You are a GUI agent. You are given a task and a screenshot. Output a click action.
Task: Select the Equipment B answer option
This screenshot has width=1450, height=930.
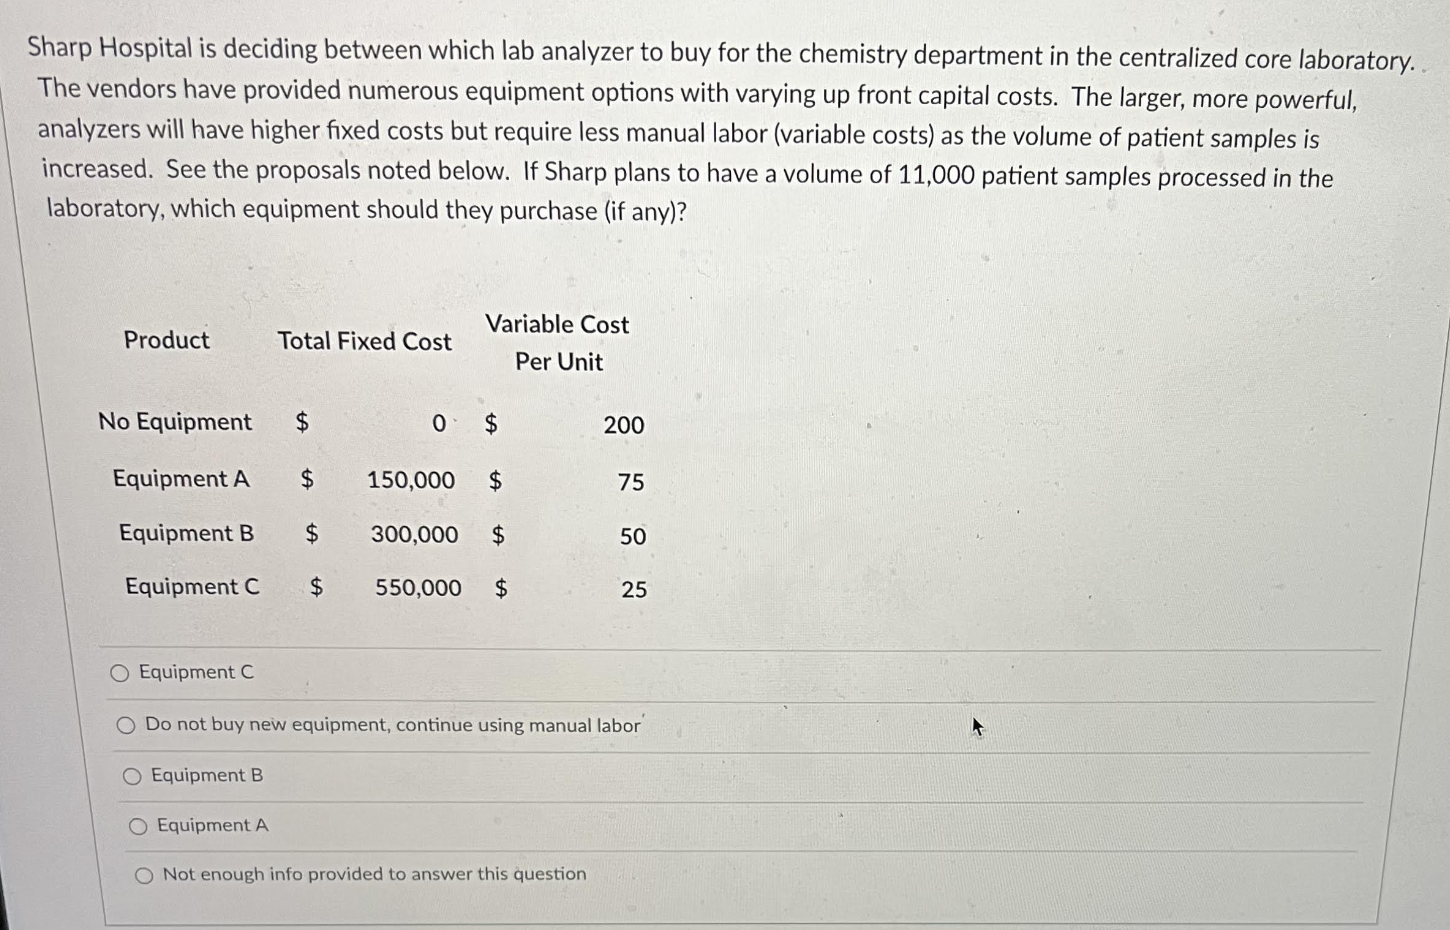pyautogui.click(x=132, y=775)
